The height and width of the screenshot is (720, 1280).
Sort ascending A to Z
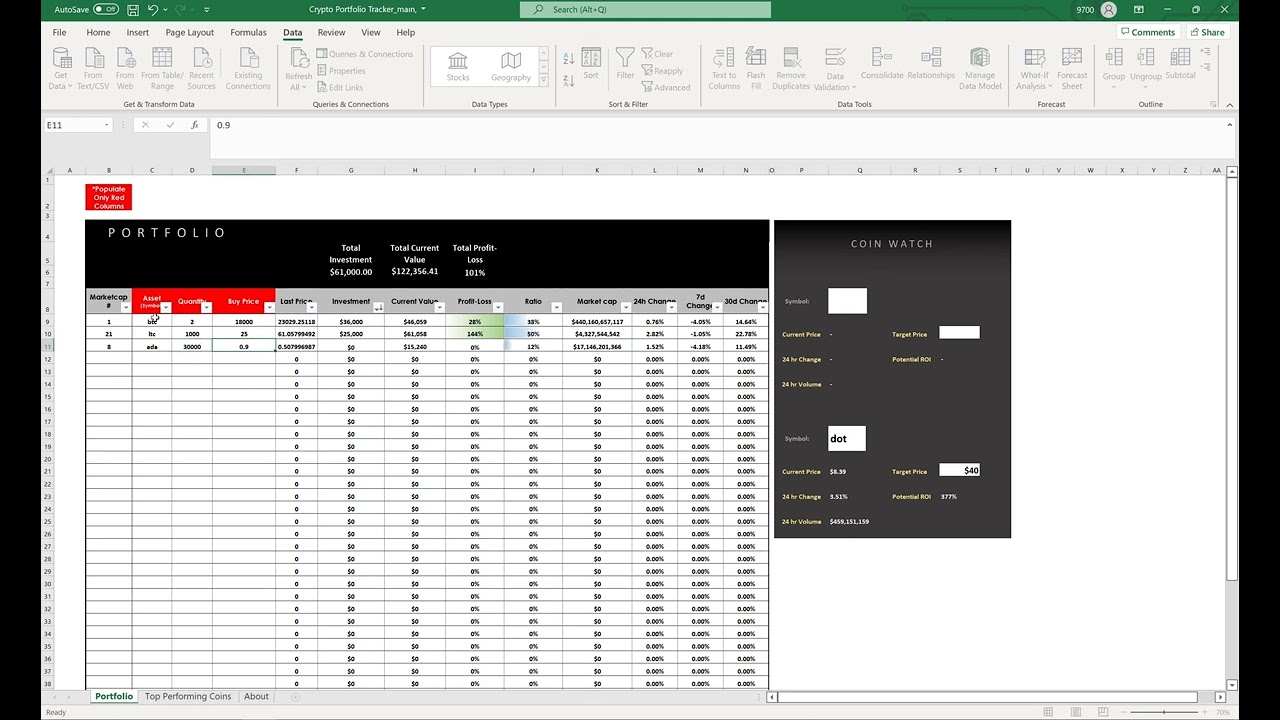point(568,56)
